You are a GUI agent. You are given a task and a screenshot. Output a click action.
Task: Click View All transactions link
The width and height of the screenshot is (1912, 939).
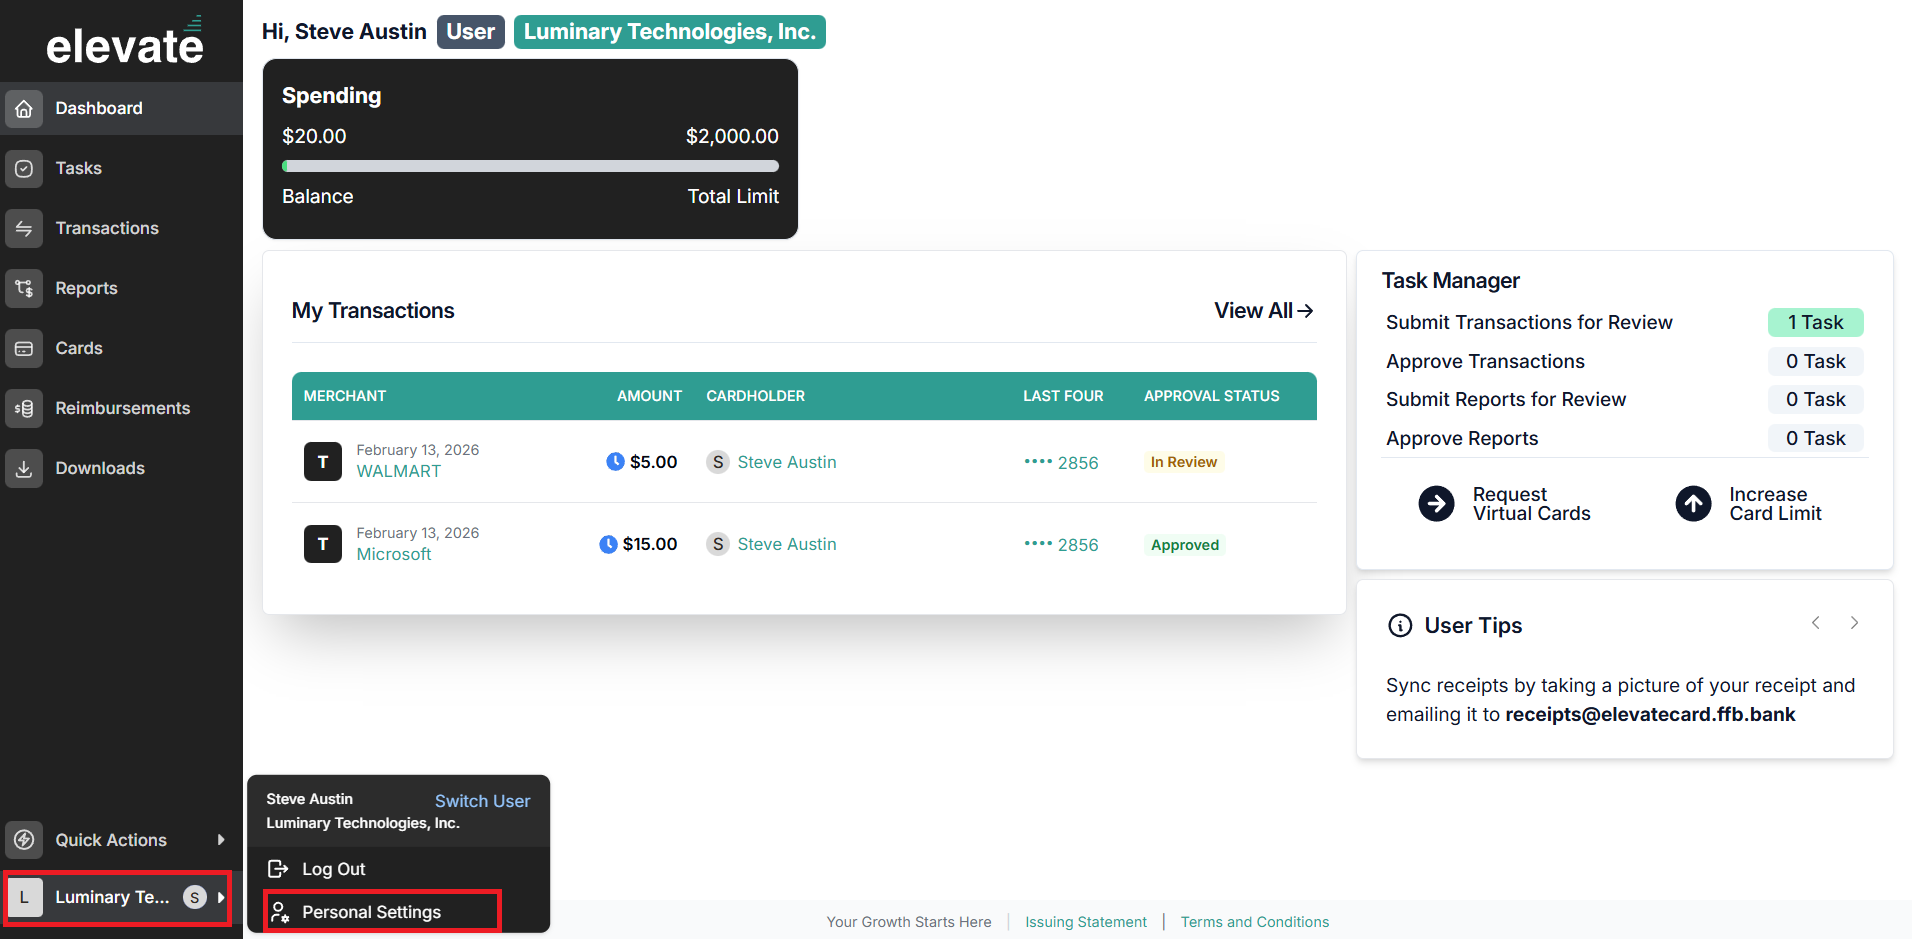coord(1263,311)
